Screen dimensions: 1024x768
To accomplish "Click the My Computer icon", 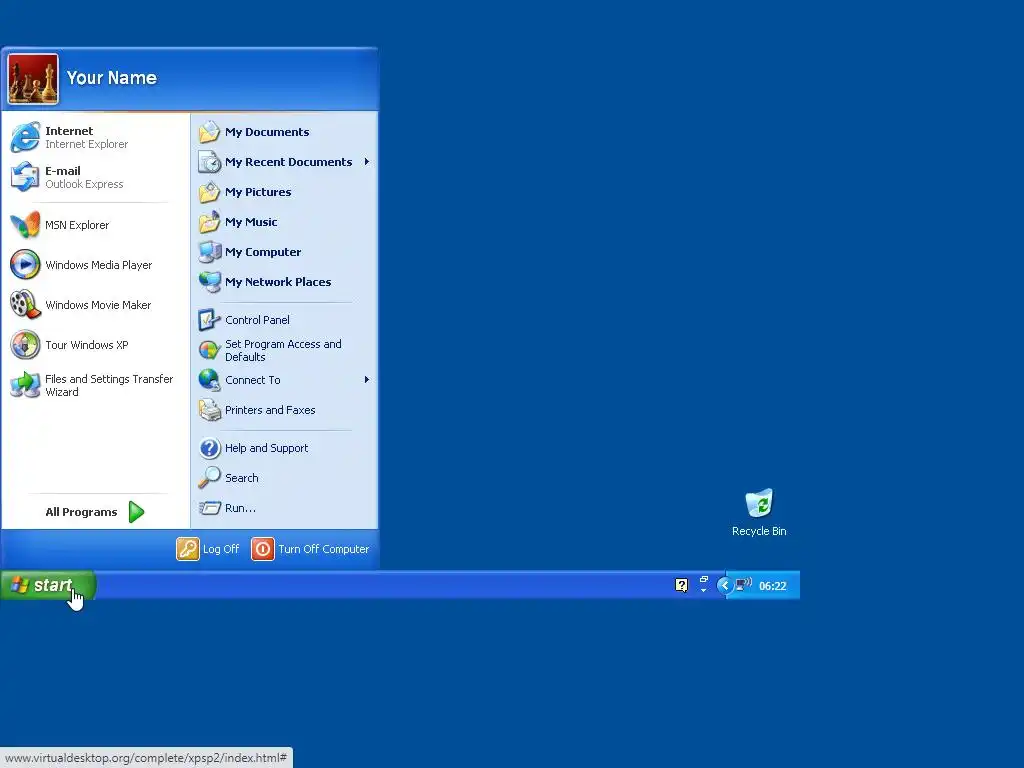I will click(x=210, y=252).
